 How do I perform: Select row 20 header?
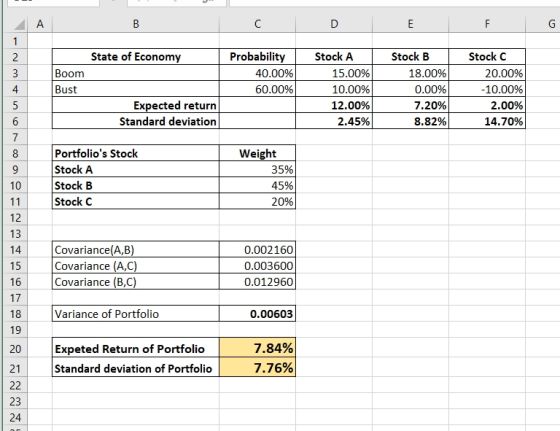[15, 348]
